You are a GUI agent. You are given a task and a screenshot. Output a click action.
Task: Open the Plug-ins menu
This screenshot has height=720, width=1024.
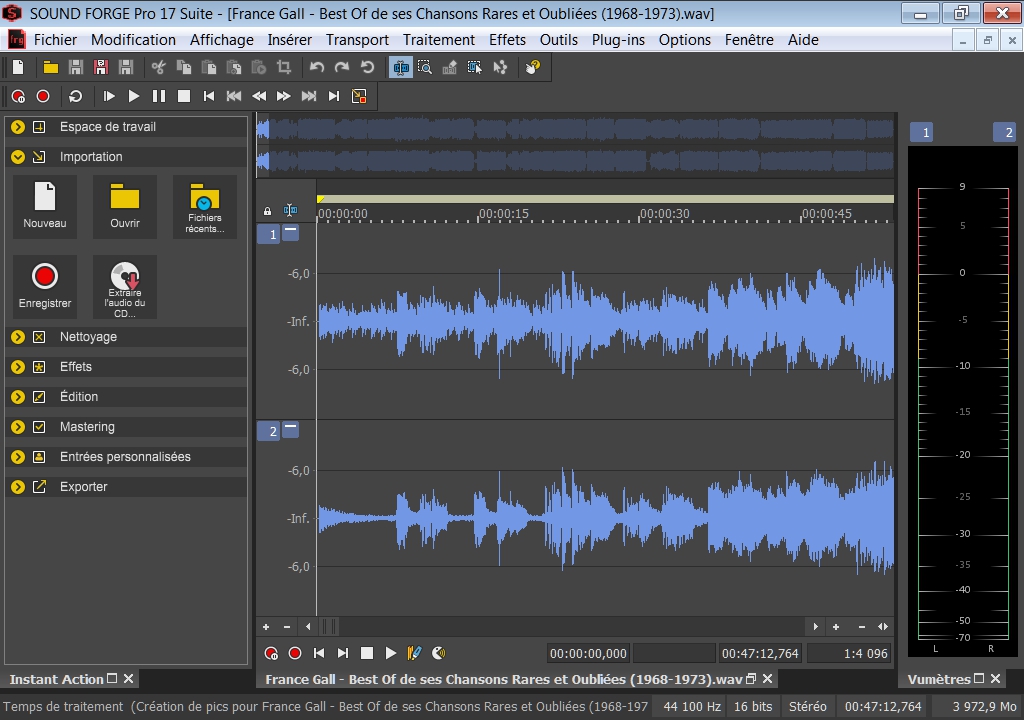(x=618, y=40)
